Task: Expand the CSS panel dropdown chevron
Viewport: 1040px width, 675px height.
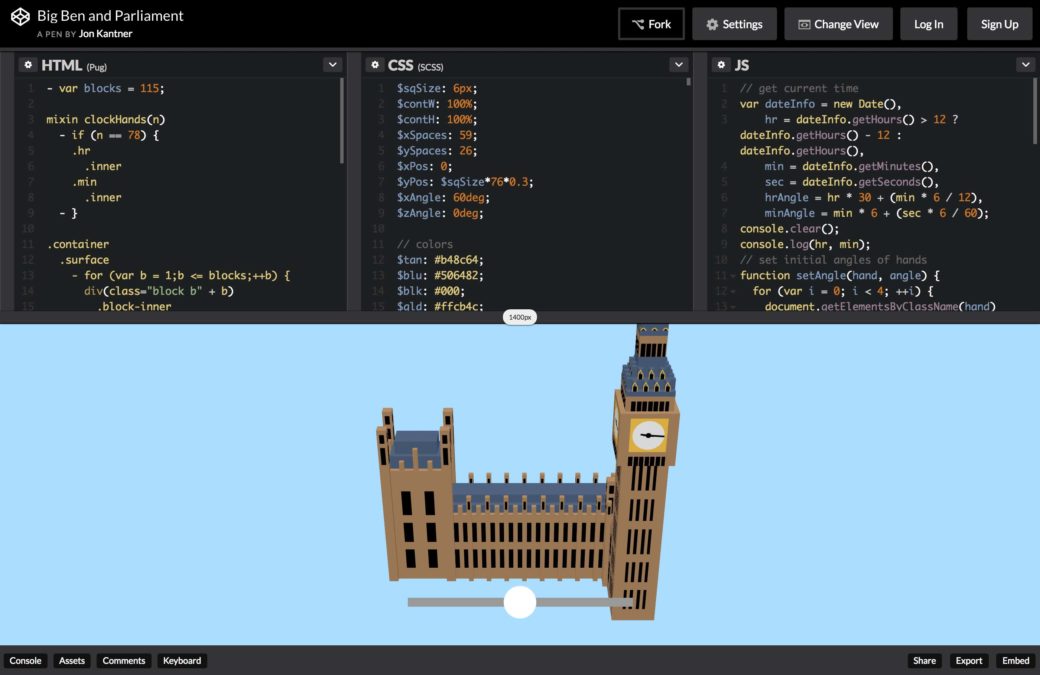Action: pos(678,64)
